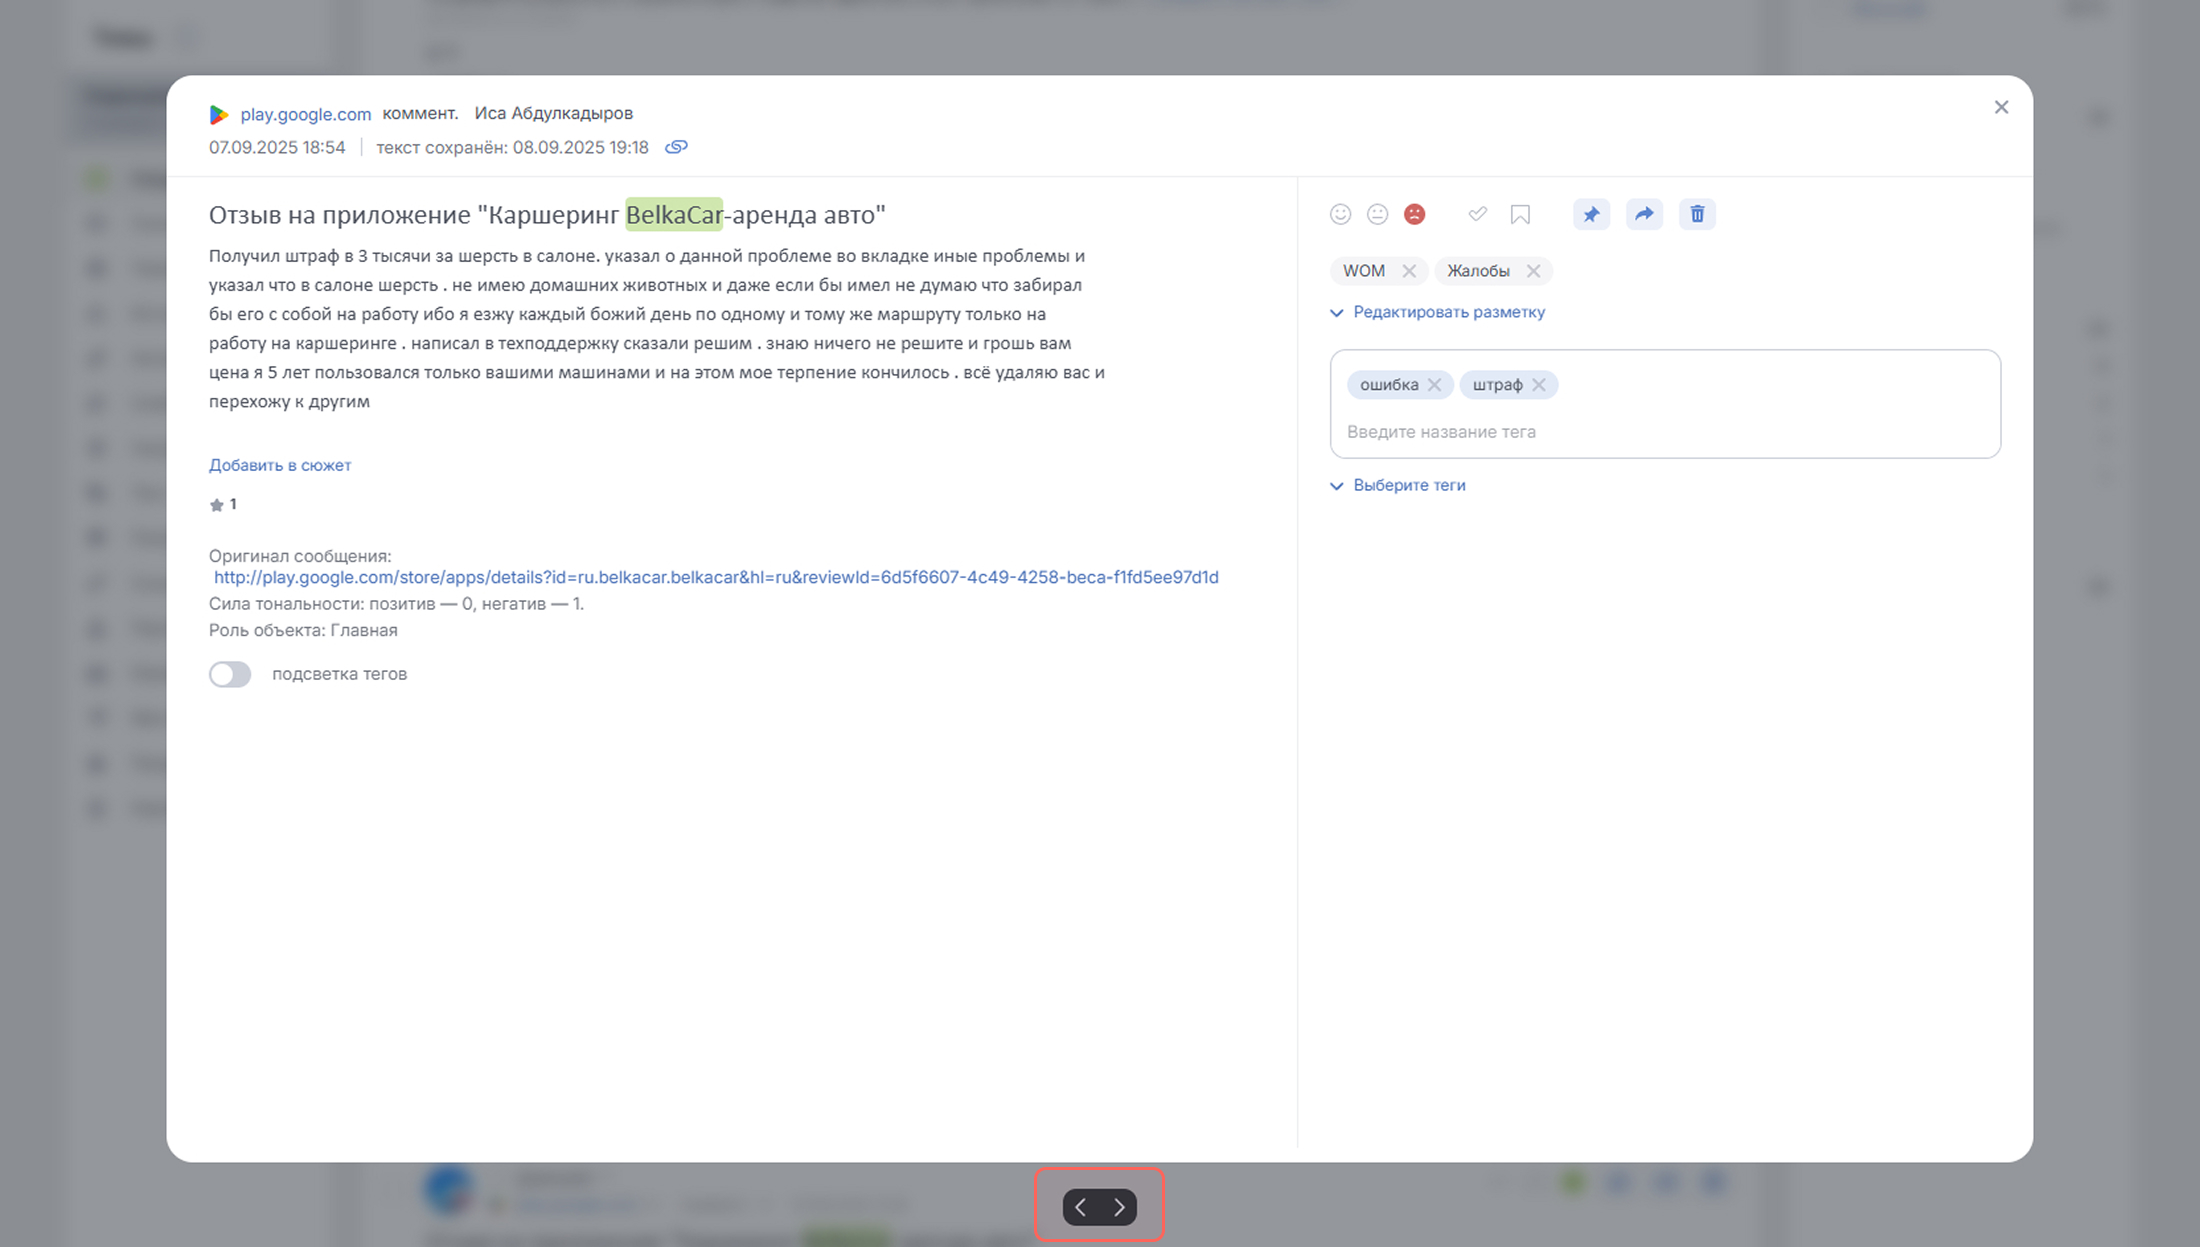2200x1247 pixels.
Task: Expand Редактировать разметку section
Action: tap(1438, 312)
